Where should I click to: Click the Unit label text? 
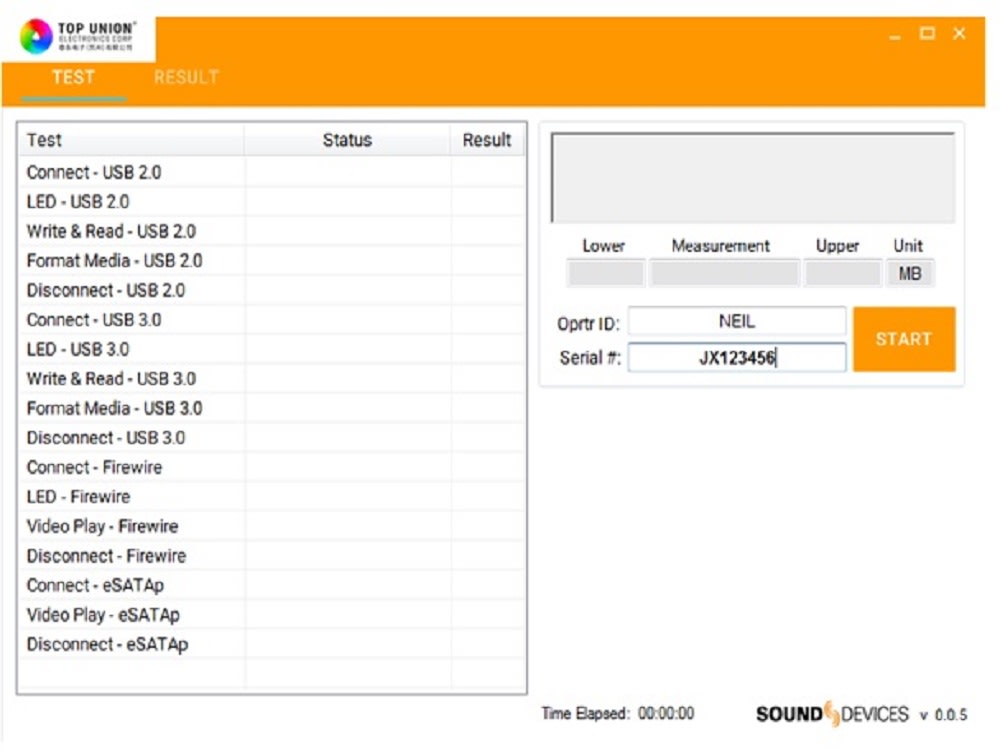tap(908, 246)
